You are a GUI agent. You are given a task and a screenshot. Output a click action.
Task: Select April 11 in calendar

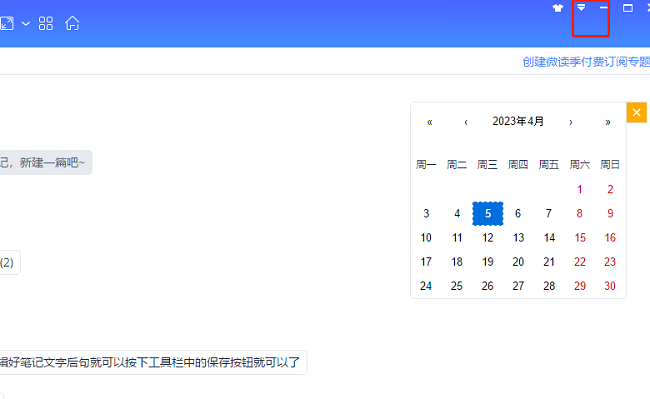pos(457,238)
